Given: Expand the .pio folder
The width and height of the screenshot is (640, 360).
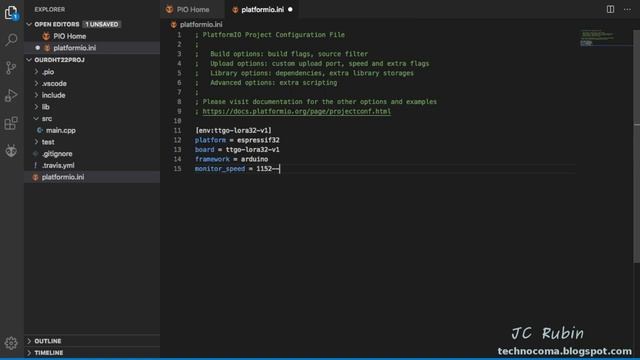Looking at the screenshot, I should tap(36, 71).
